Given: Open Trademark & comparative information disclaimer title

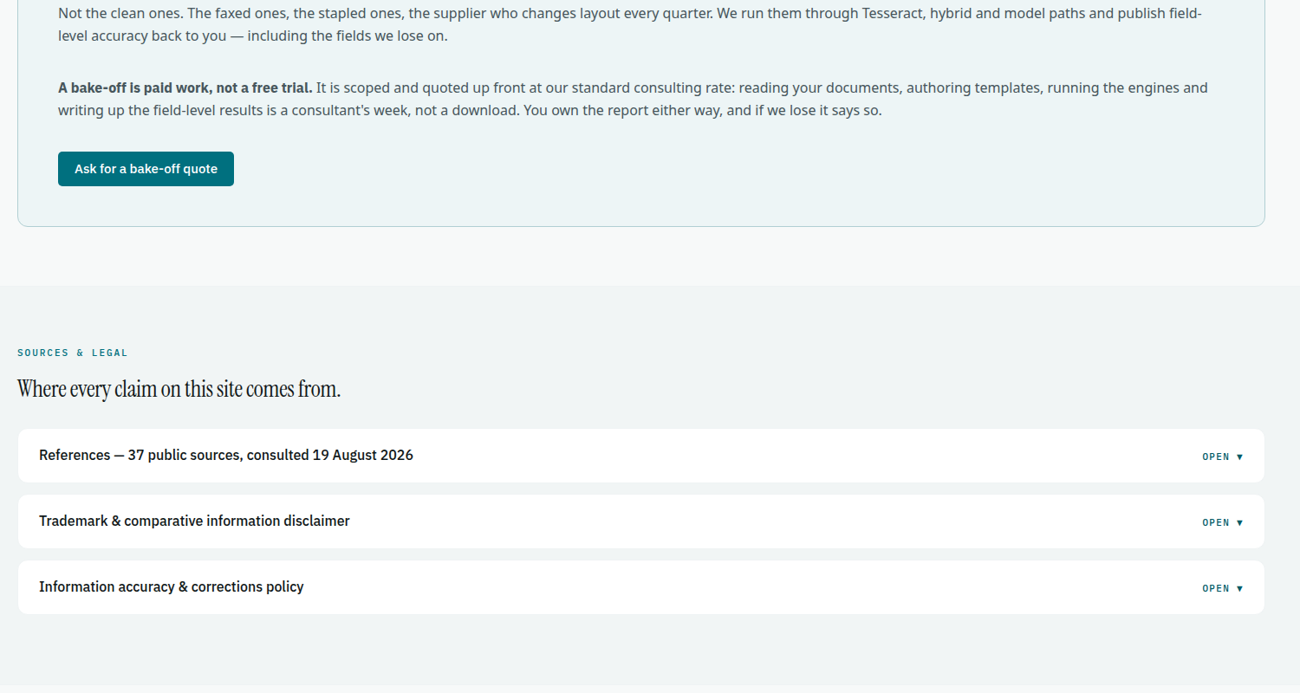Looking at the screenshot, I should (194, 521).
